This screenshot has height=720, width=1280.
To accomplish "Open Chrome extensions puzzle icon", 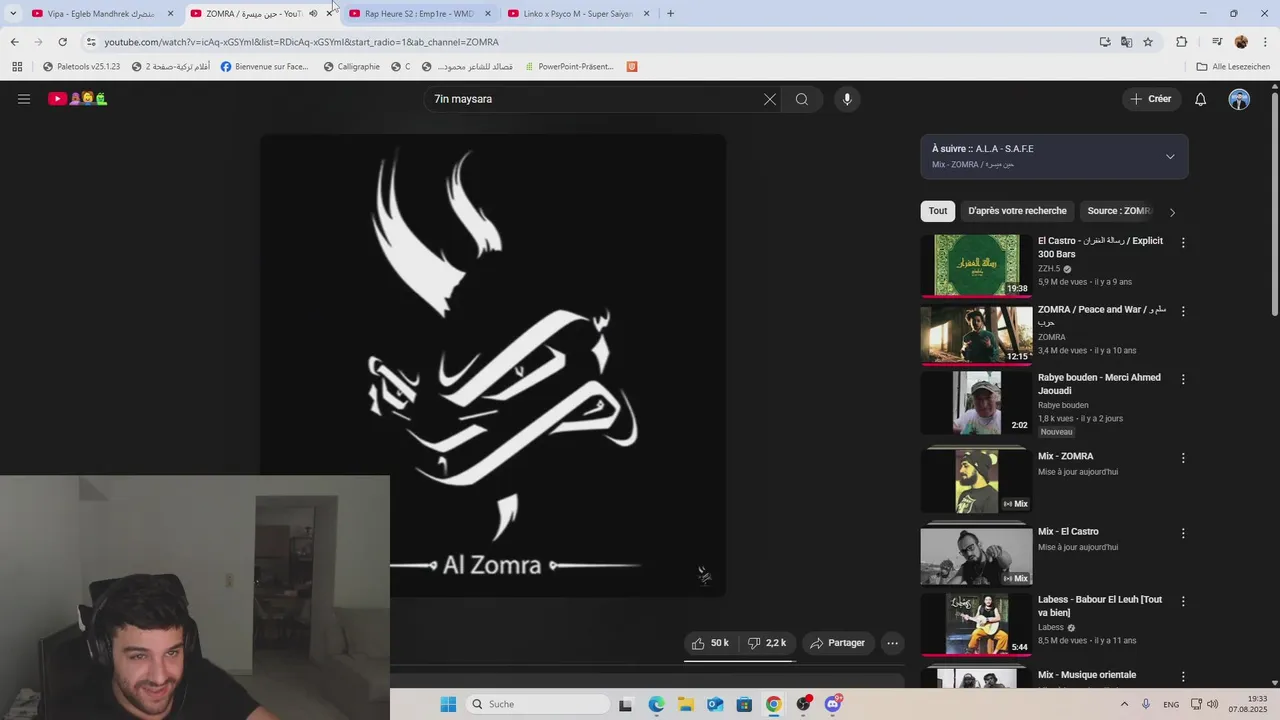I will point(1182,42).
